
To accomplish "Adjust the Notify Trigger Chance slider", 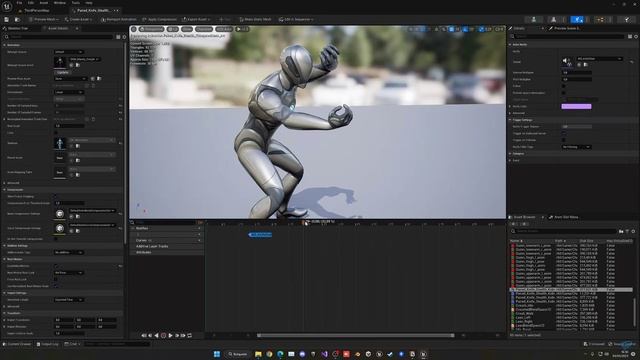I will [576, 127].
